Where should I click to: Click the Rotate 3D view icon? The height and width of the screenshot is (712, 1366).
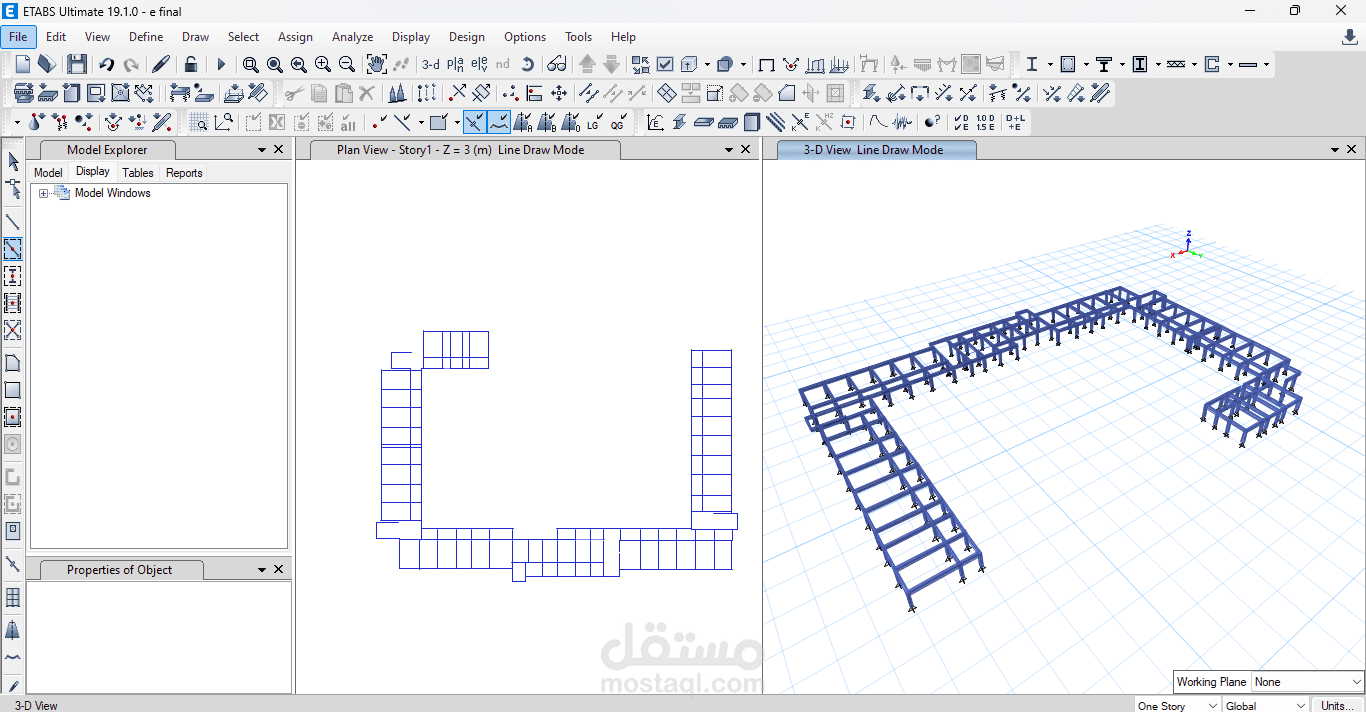(x=527, y=64)
